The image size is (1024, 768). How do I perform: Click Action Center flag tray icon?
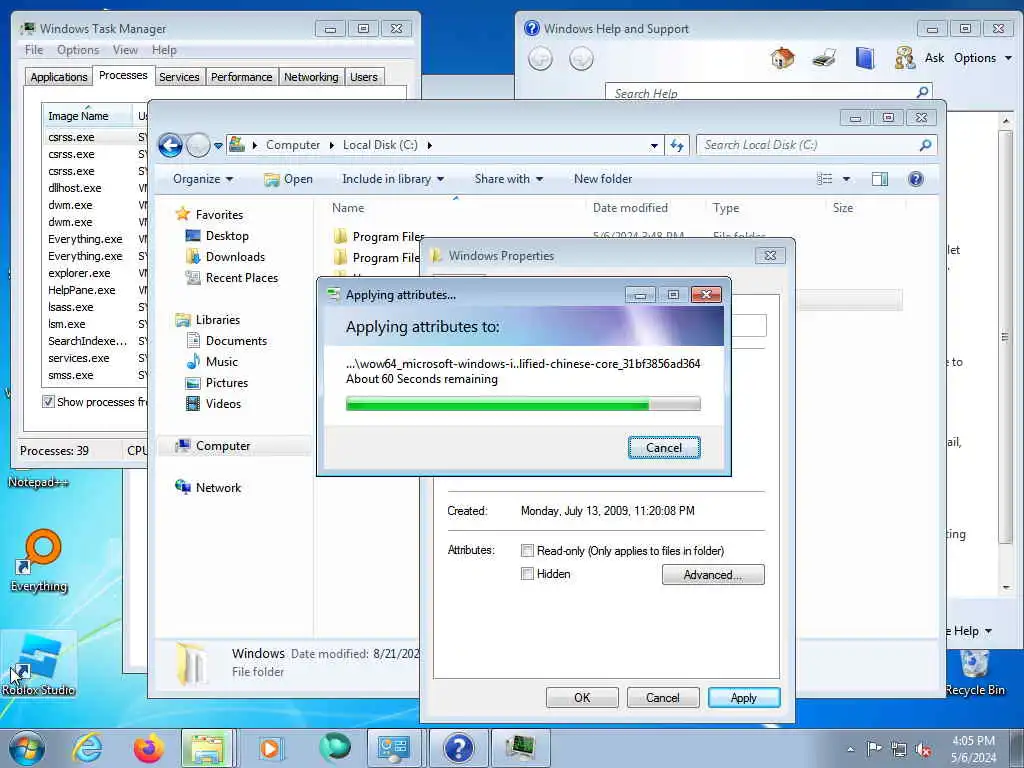874,749
